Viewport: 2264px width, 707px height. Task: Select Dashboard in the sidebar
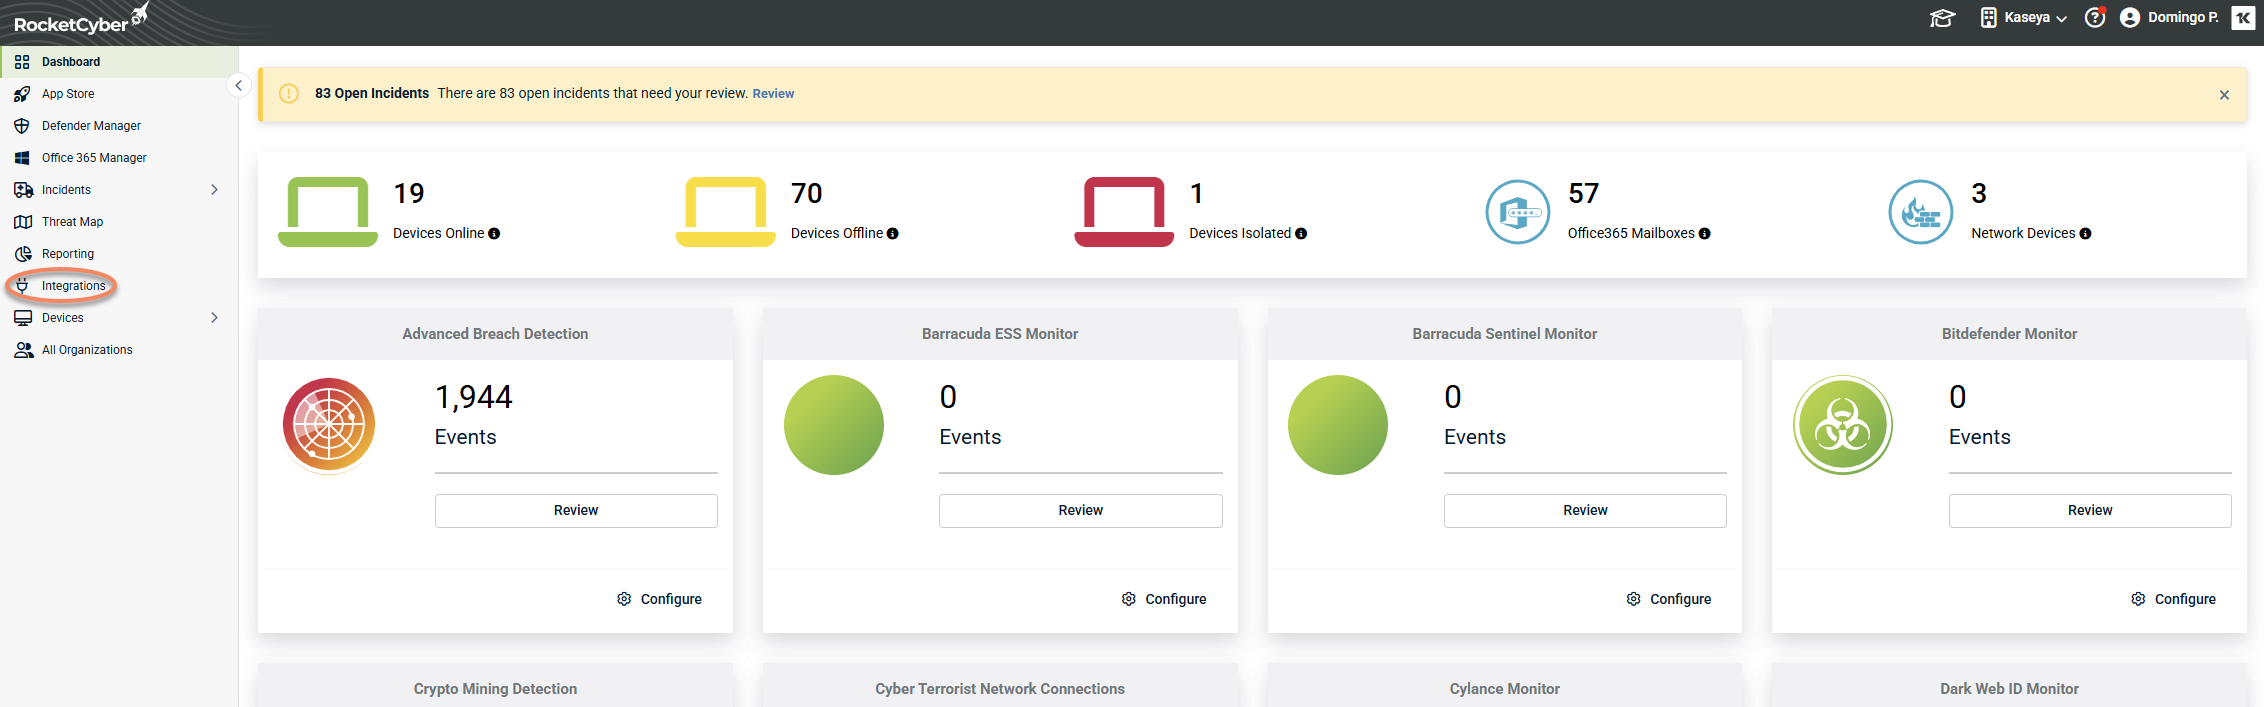(x=119, y=62)
